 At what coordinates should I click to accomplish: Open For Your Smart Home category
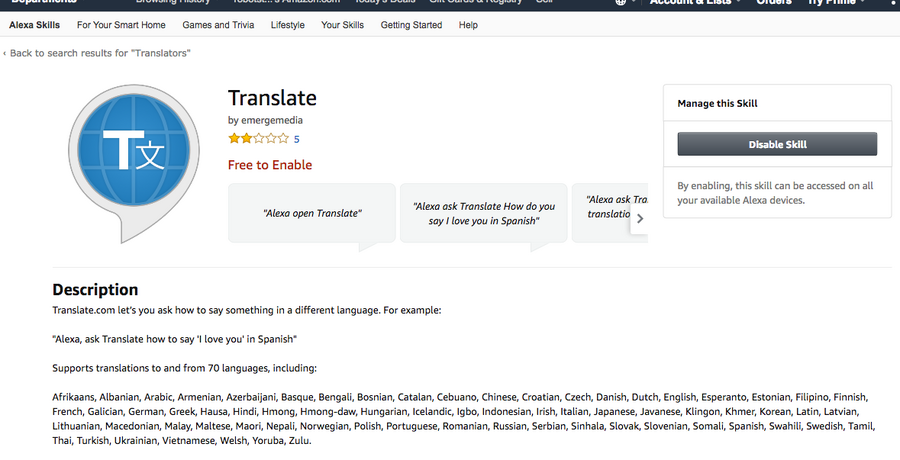(x=121, y=25)
